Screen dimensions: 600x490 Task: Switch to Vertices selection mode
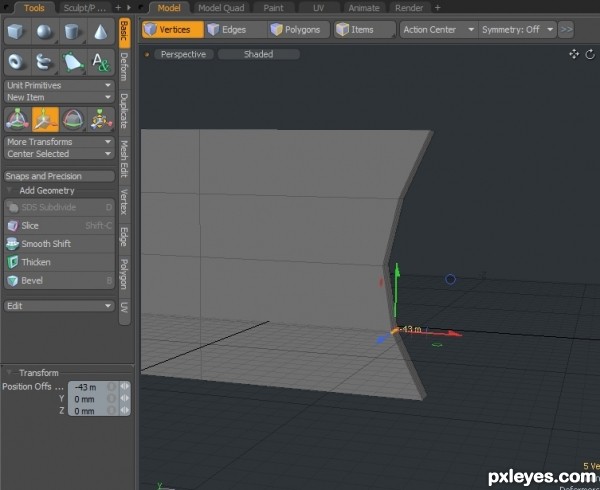173,29
